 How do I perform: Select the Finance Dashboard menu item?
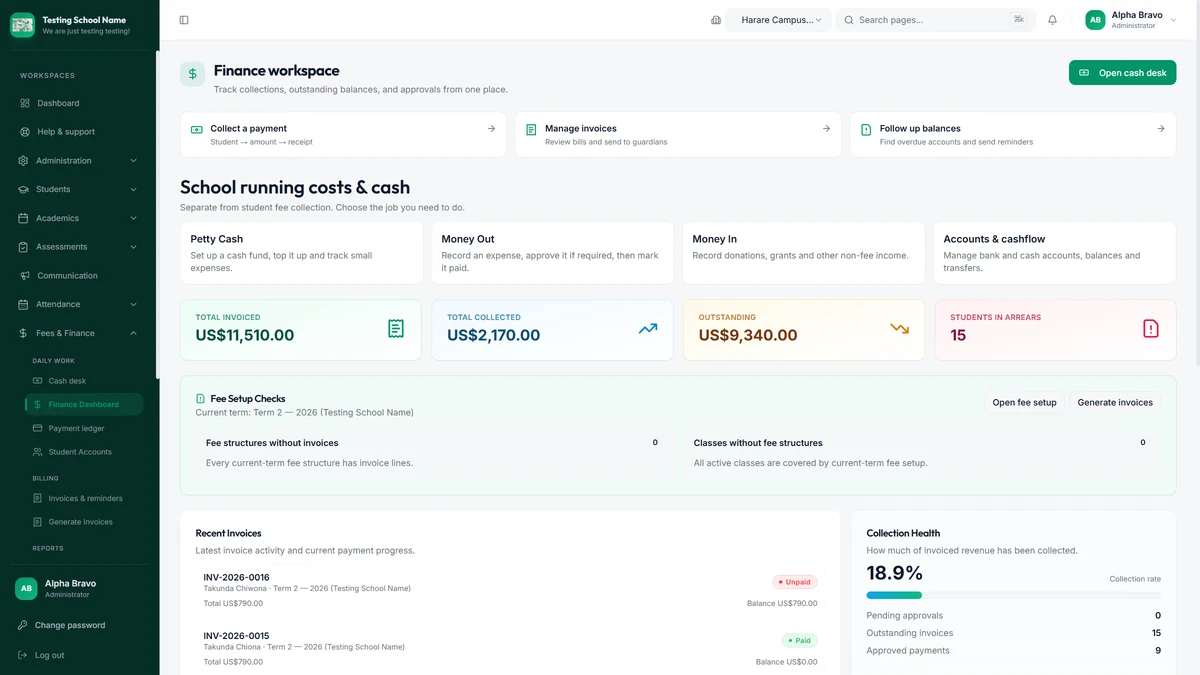(84, 405)
